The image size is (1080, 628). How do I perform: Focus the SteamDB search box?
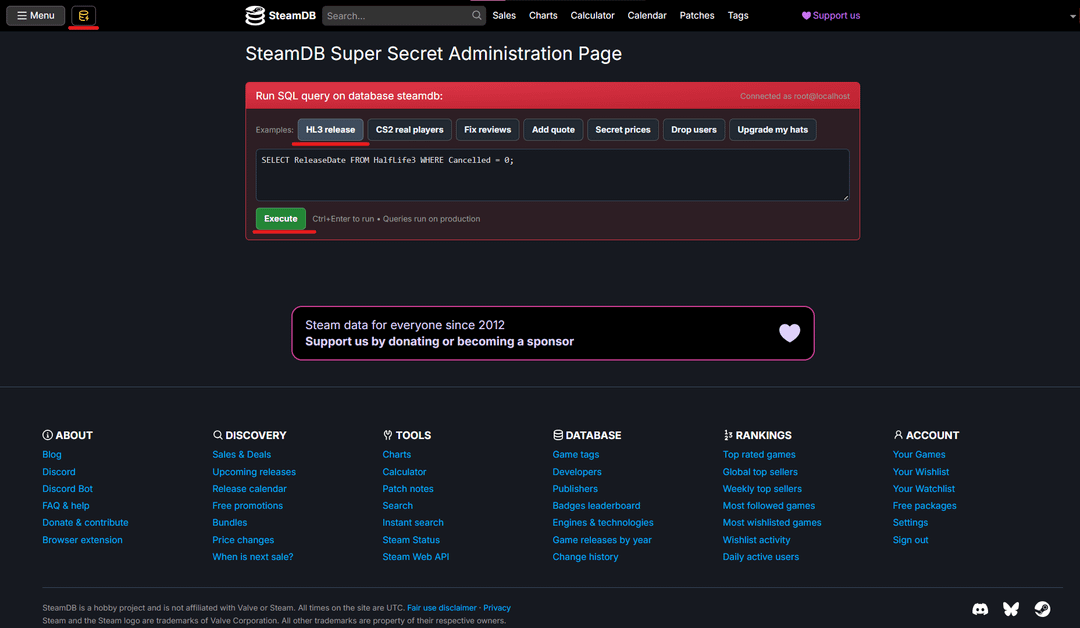pos(396,16)
